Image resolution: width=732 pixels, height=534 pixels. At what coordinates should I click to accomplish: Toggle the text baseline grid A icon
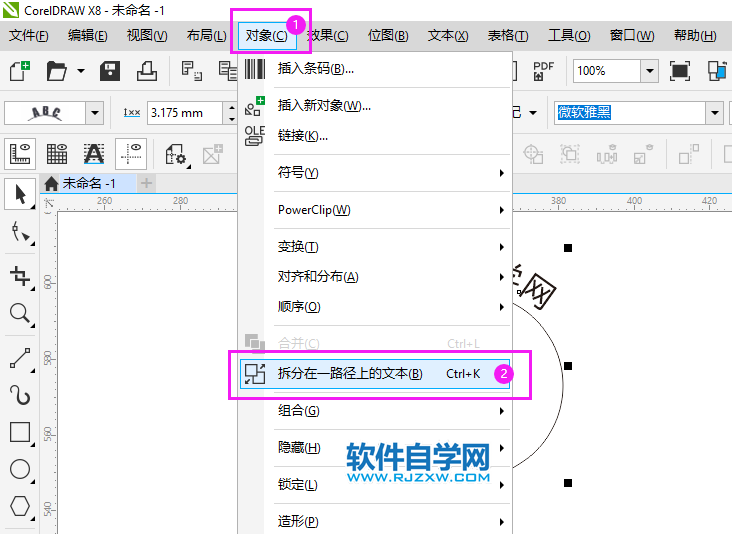94,154
